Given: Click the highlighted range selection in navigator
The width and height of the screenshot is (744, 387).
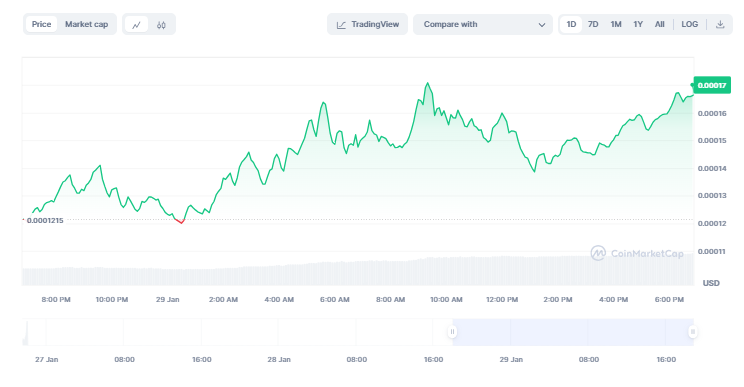Looking at the screenshot, I should tap(573, 332).
